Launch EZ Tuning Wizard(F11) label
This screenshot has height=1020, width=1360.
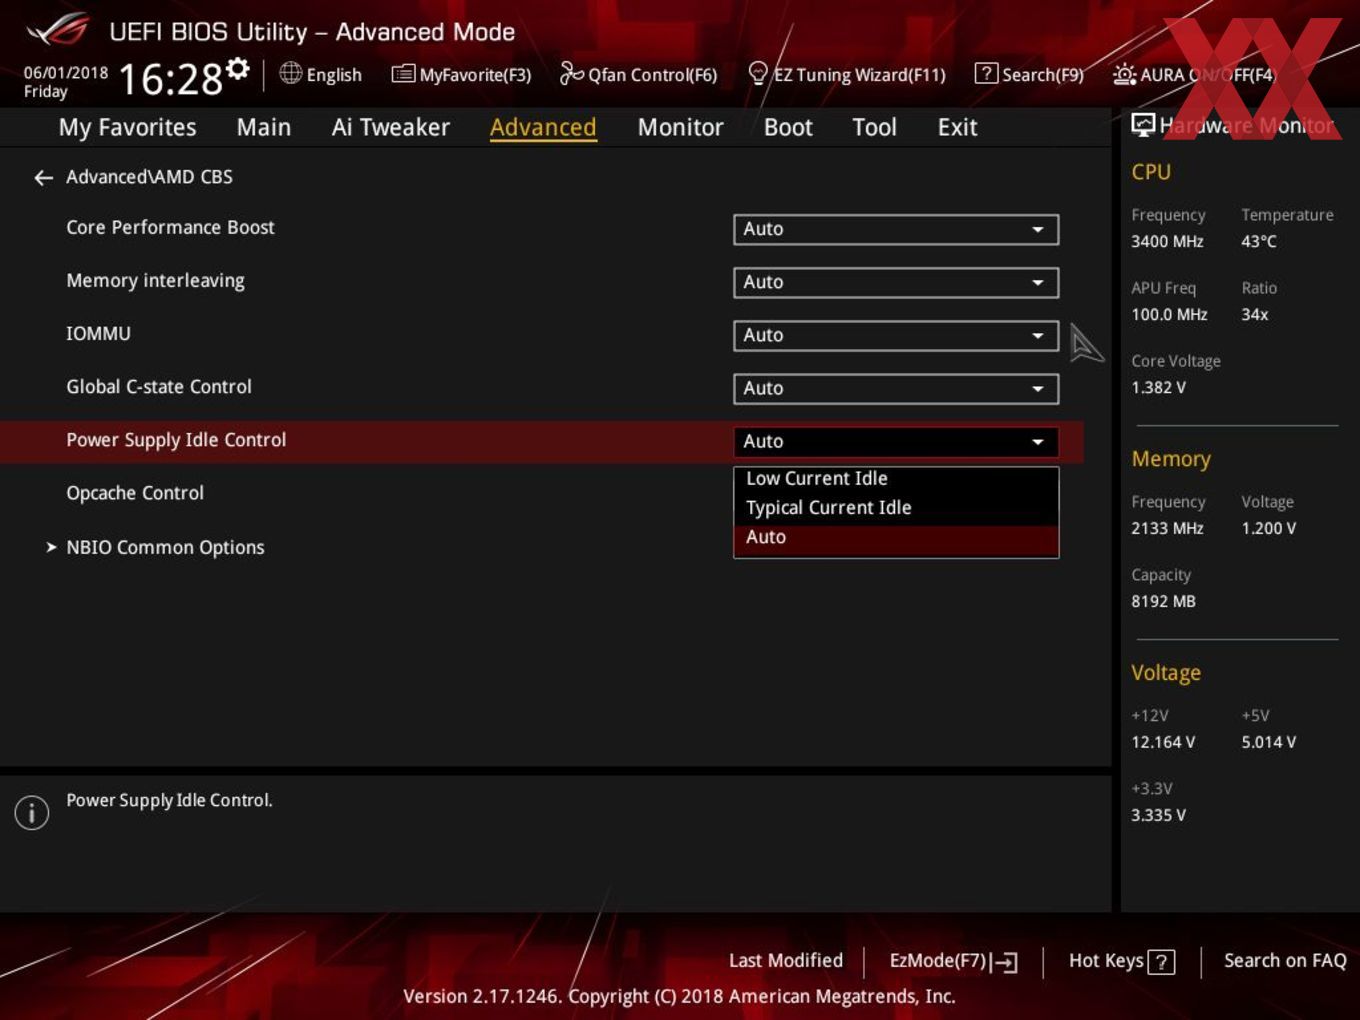point(859,75)
